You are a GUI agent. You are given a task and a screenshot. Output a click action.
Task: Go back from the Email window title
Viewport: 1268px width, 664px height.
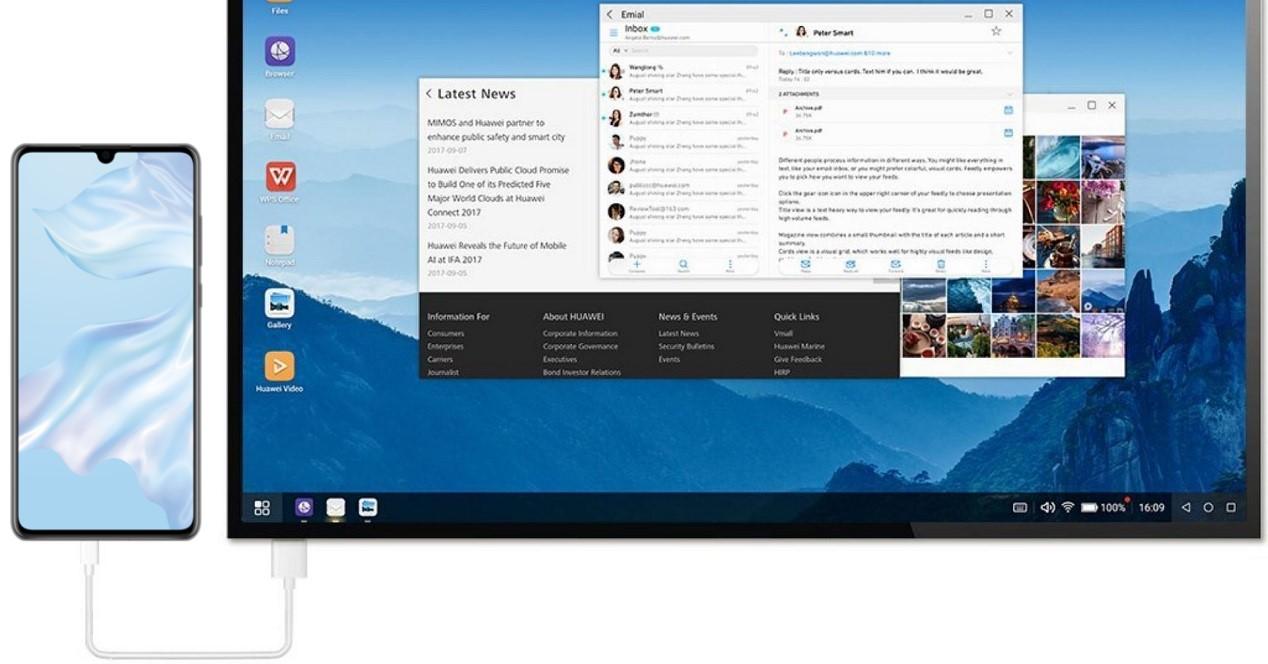[610, 14]
